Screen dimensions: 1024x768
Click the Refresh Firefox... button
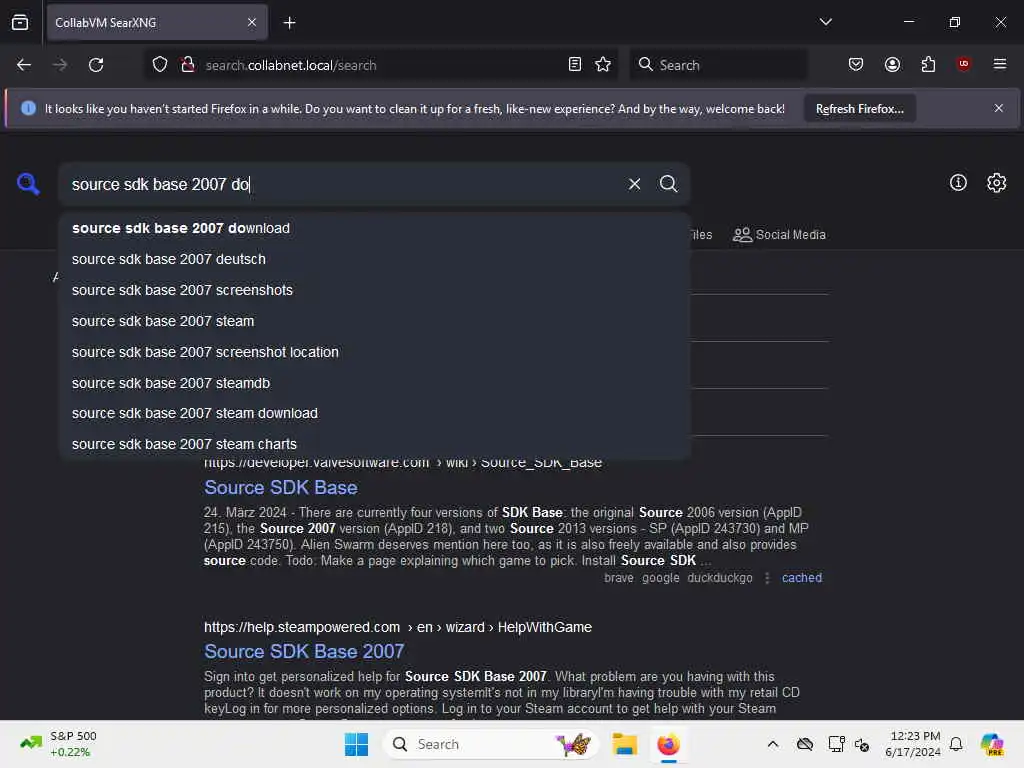[x=859, y=108]
